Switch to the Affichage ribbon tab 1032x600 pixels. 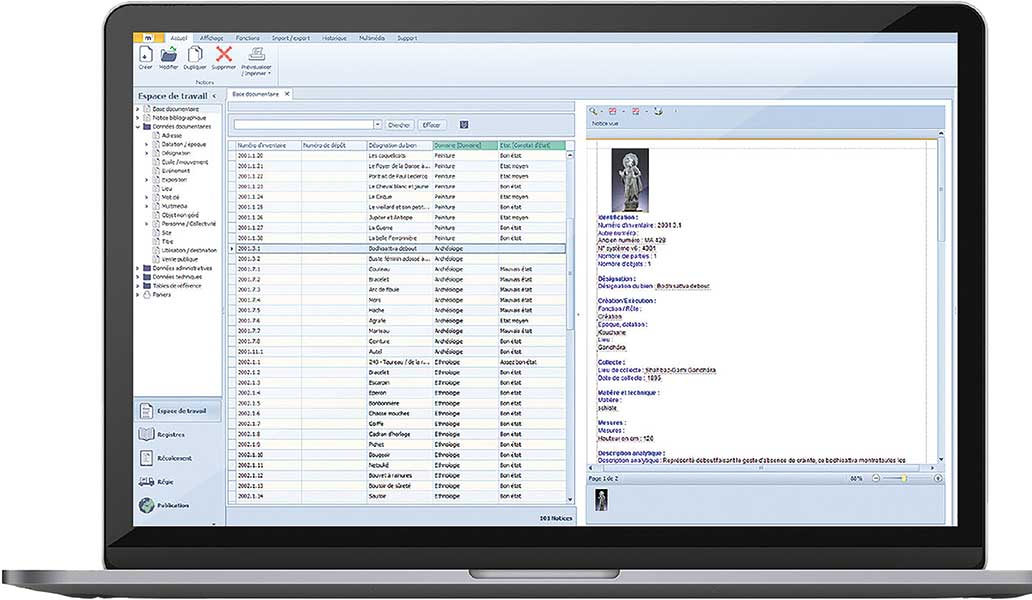(x=212, y=38)
